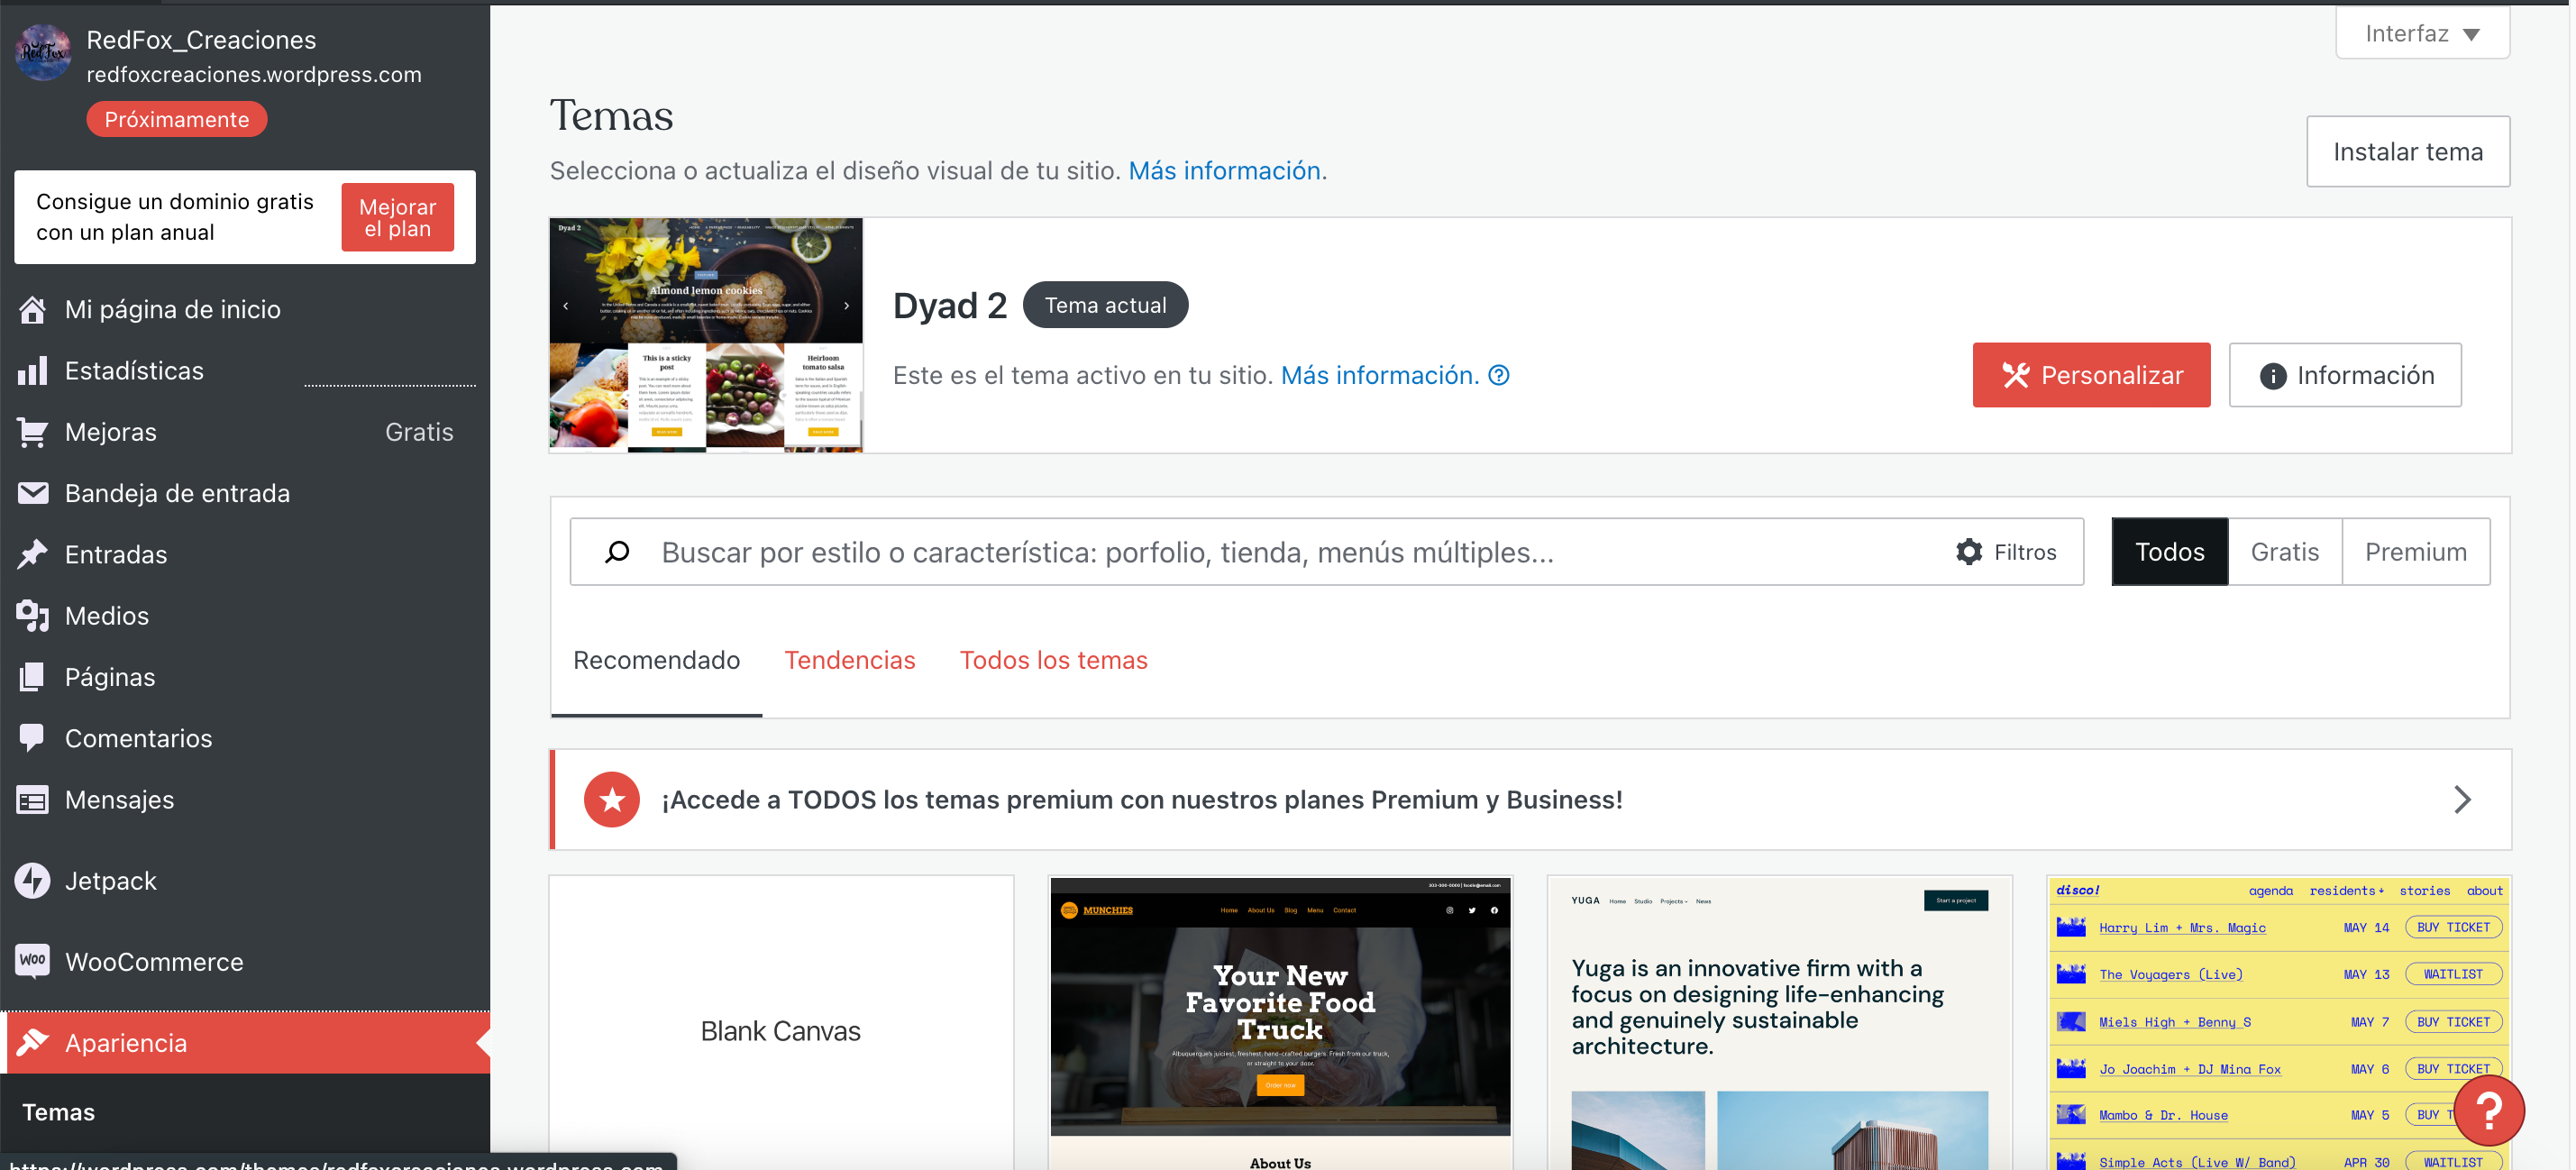Click the Mejorar el plan button
This screenshot has height=1170, width=2576.
(x=397, y=217)
